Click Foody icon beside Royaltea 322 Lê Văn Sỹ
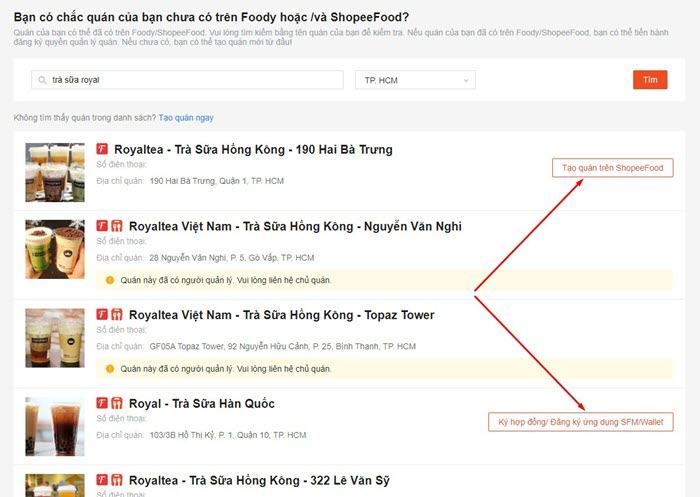Screen dimensions: 700x497 [102, 480]
